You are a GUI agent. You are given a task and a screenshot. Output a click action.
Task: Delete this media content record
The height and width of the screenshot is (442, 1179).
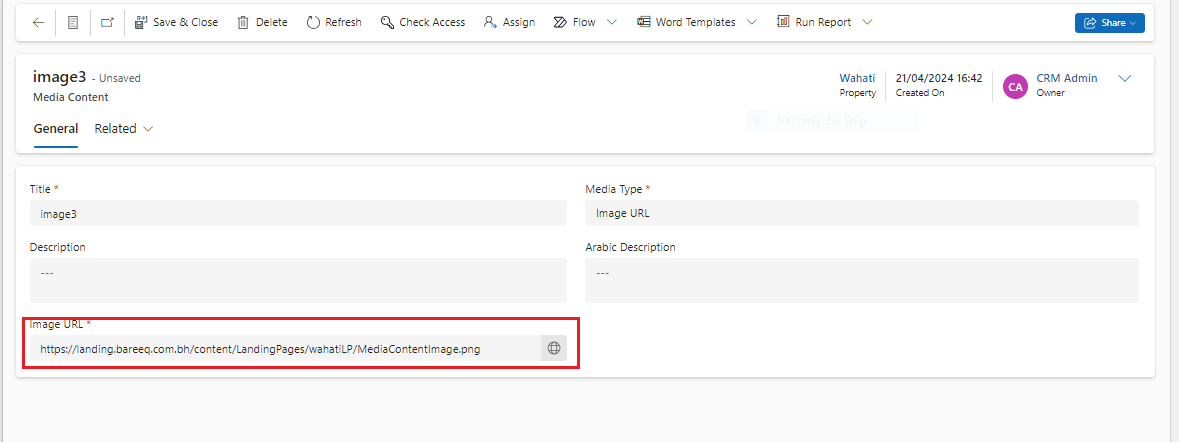[x=262, y=22]
